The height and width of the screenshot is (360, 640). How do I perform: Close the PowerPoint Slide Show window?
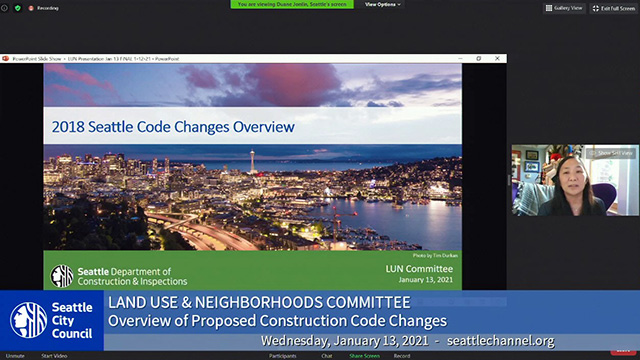pyautogui.click(x=497, y=59)
